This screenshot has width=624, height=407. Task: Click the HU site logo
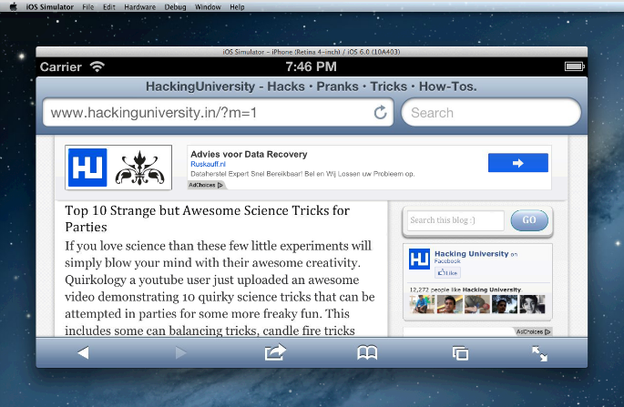pyautogui.click(x=88, y=167)
